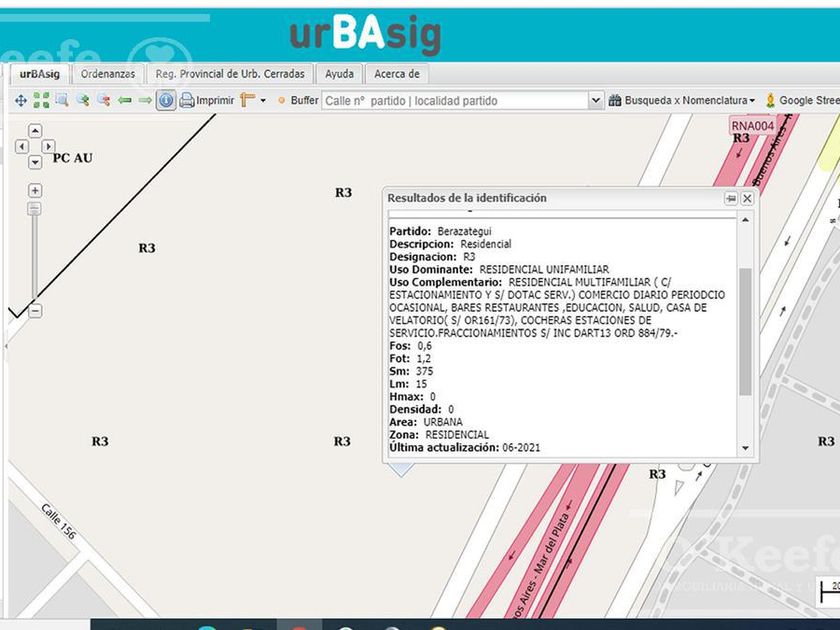This screenshot has width=840, height=630.
Task: Expand the address search combo arrow
Action: tap(595, 101)
